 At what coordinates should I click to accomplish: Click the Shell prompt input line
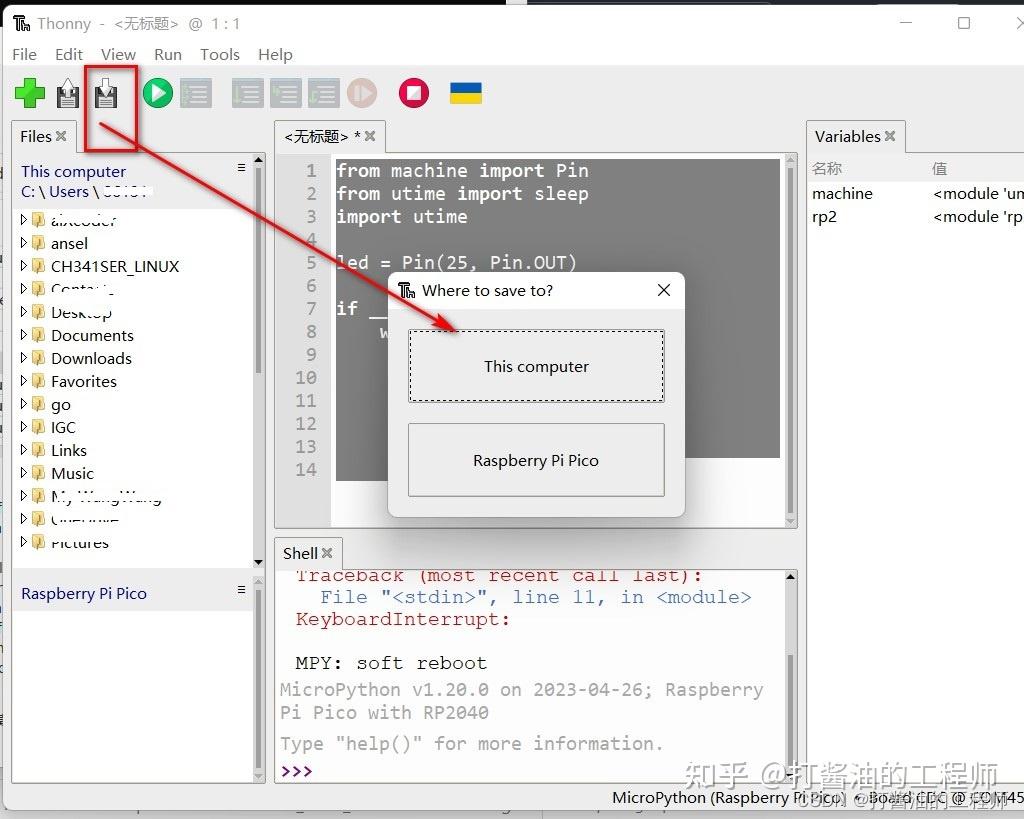click(530, 771)
